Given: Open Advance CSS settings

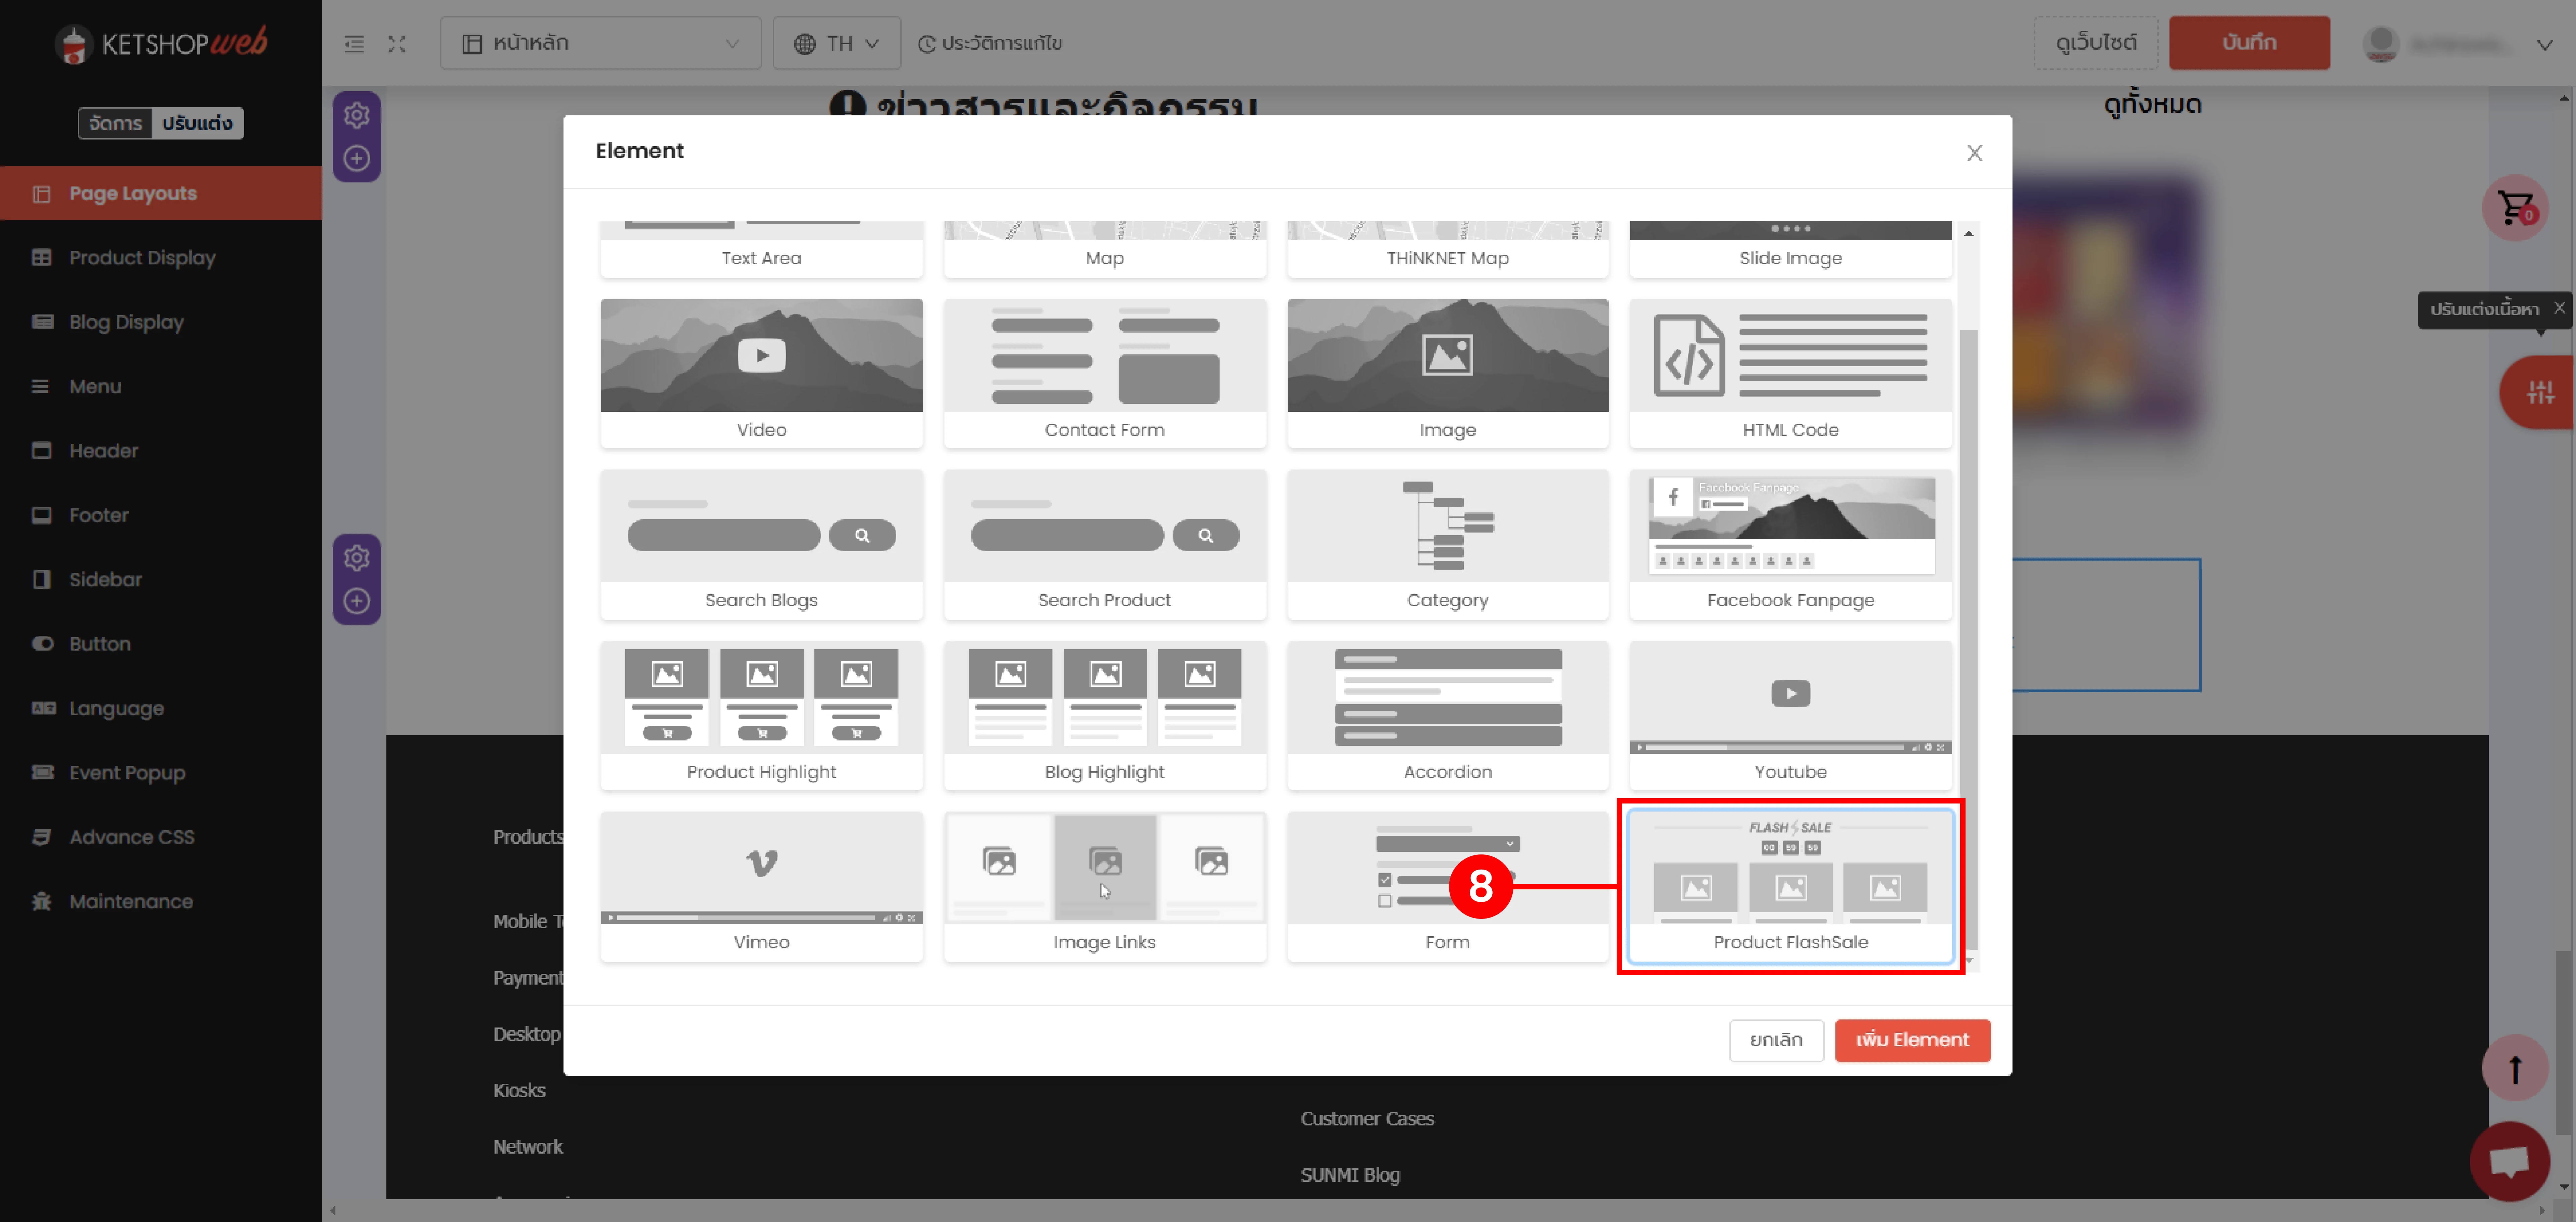Looking at the screenshot, I should click(x=161, y=837).
